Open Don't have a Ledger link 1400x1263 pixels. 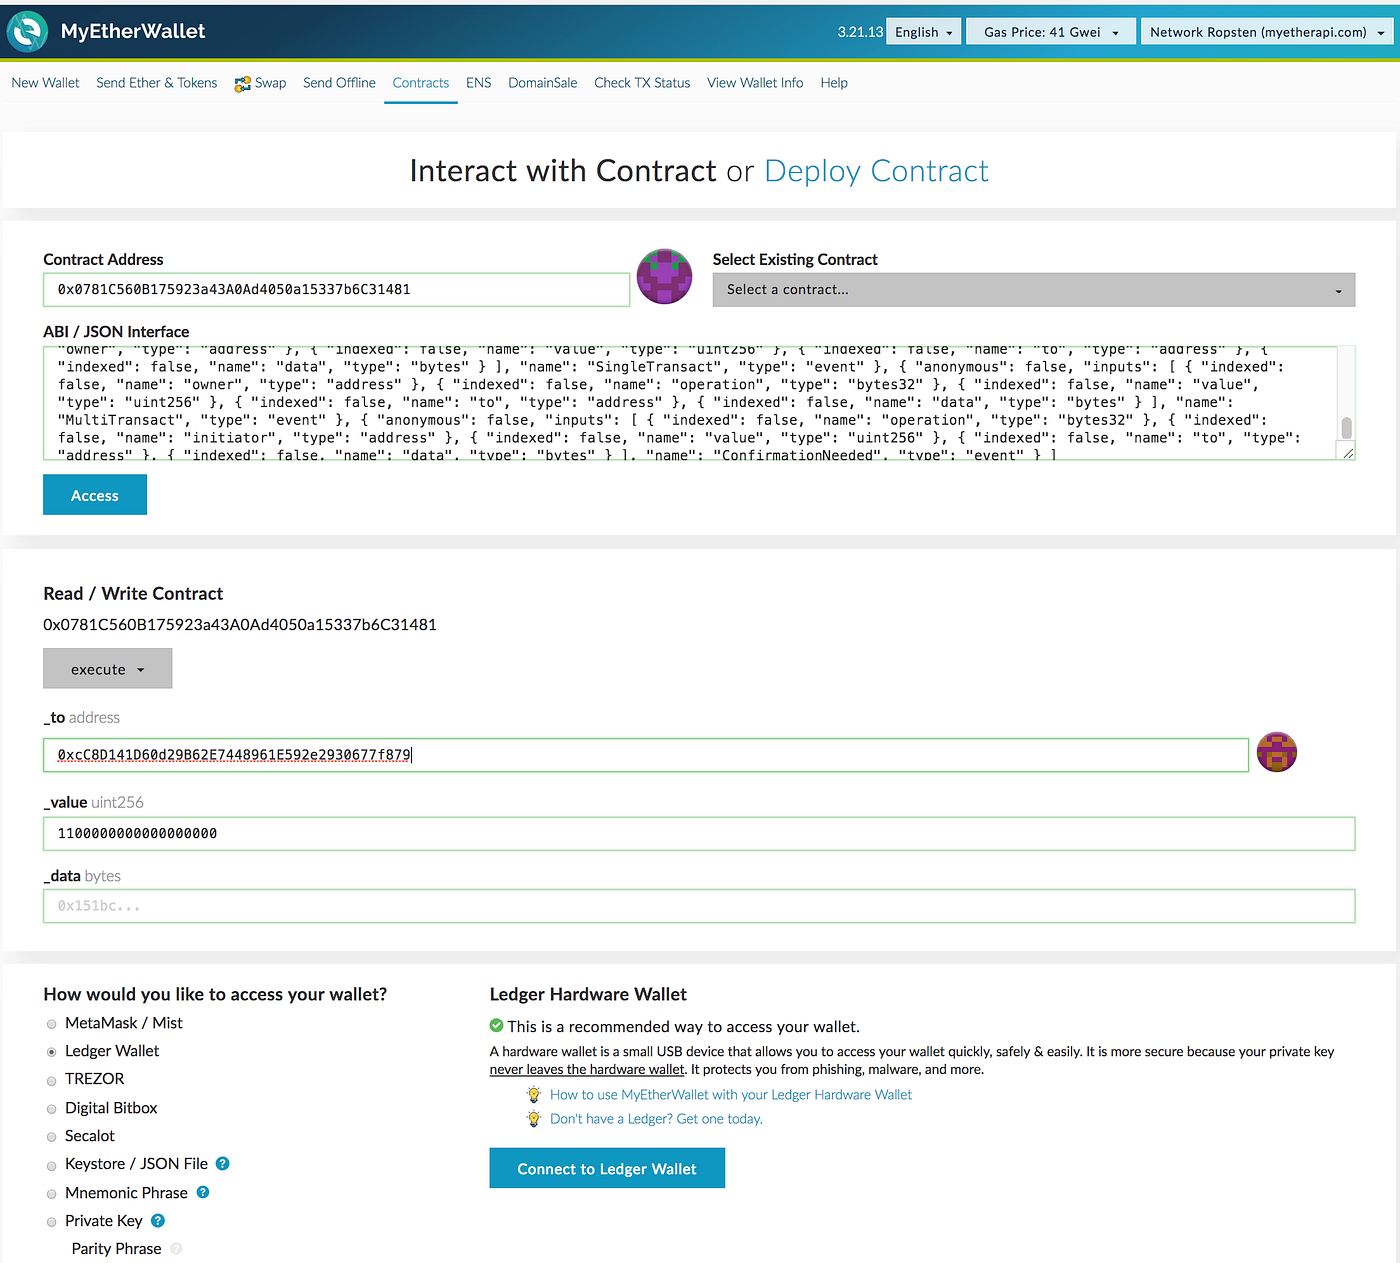click(x=656, y=1119)
